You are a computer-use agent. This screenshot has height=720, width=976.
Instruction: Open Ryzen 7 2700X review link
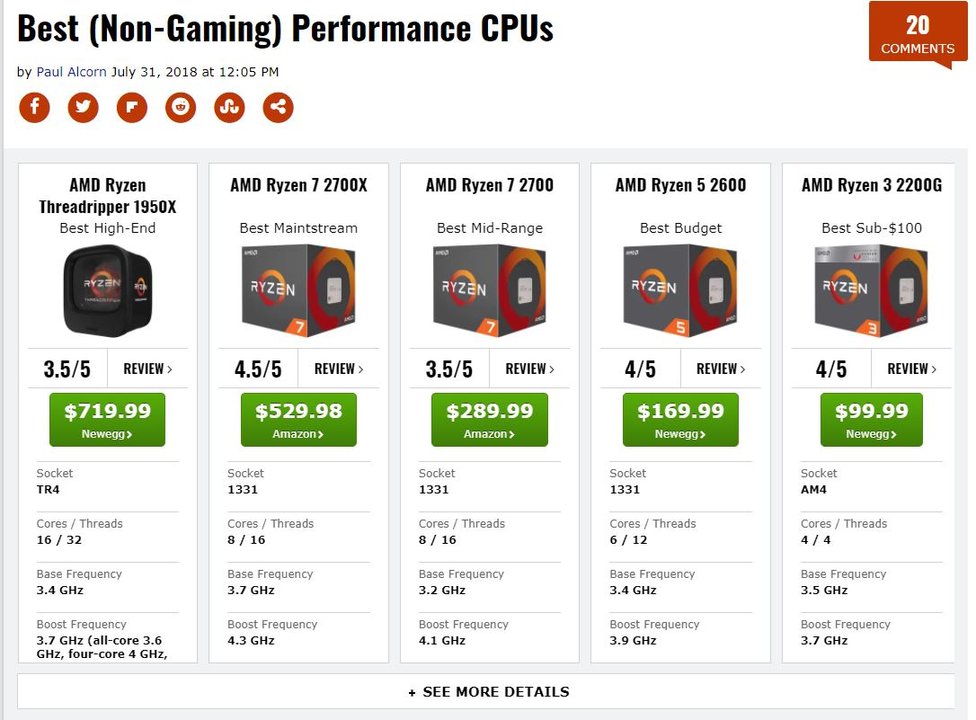coord(339,369)
